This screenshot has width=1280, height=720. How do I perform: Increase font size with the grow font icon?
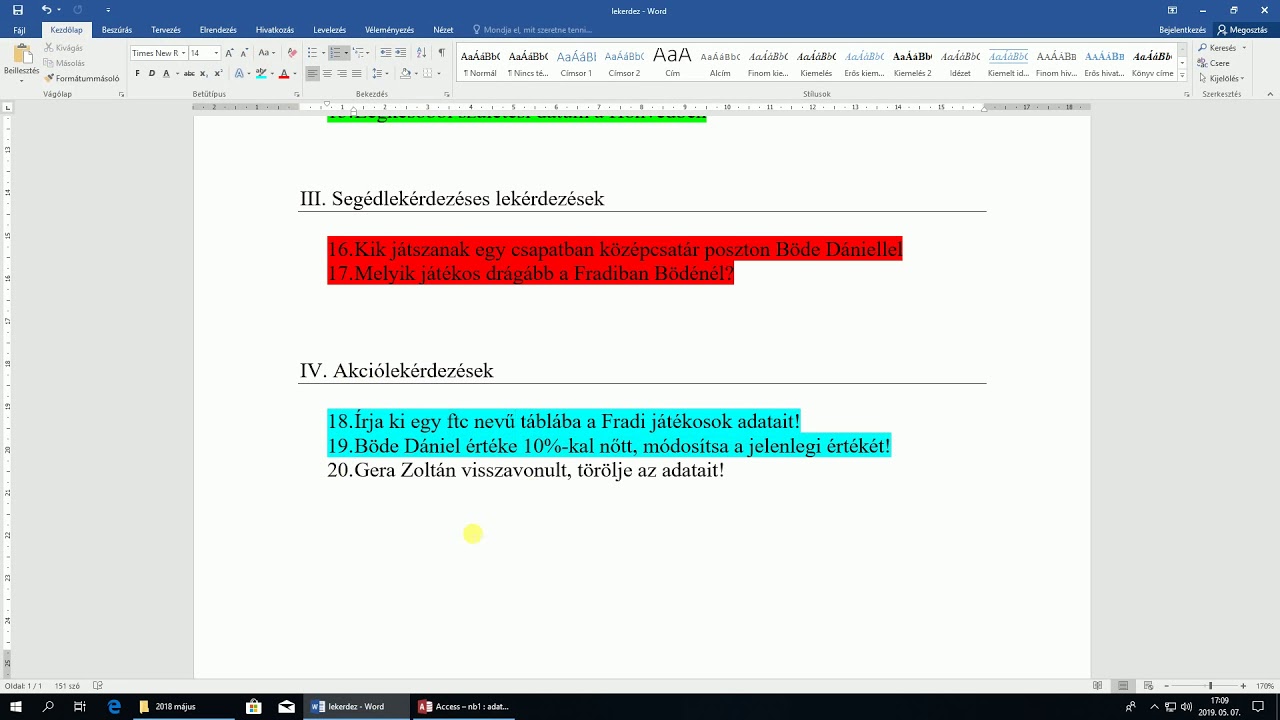229,53
